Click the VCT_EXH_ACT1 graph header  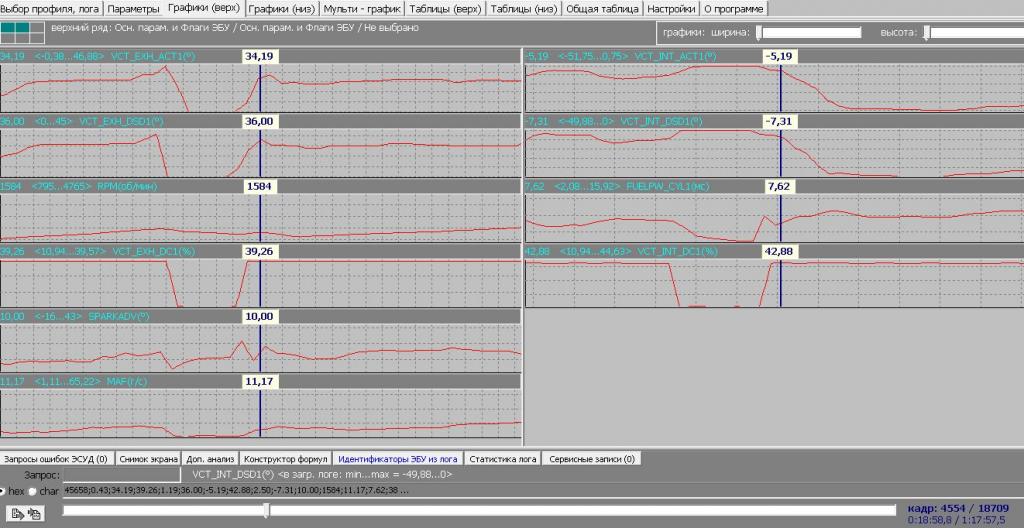[260, 57]
